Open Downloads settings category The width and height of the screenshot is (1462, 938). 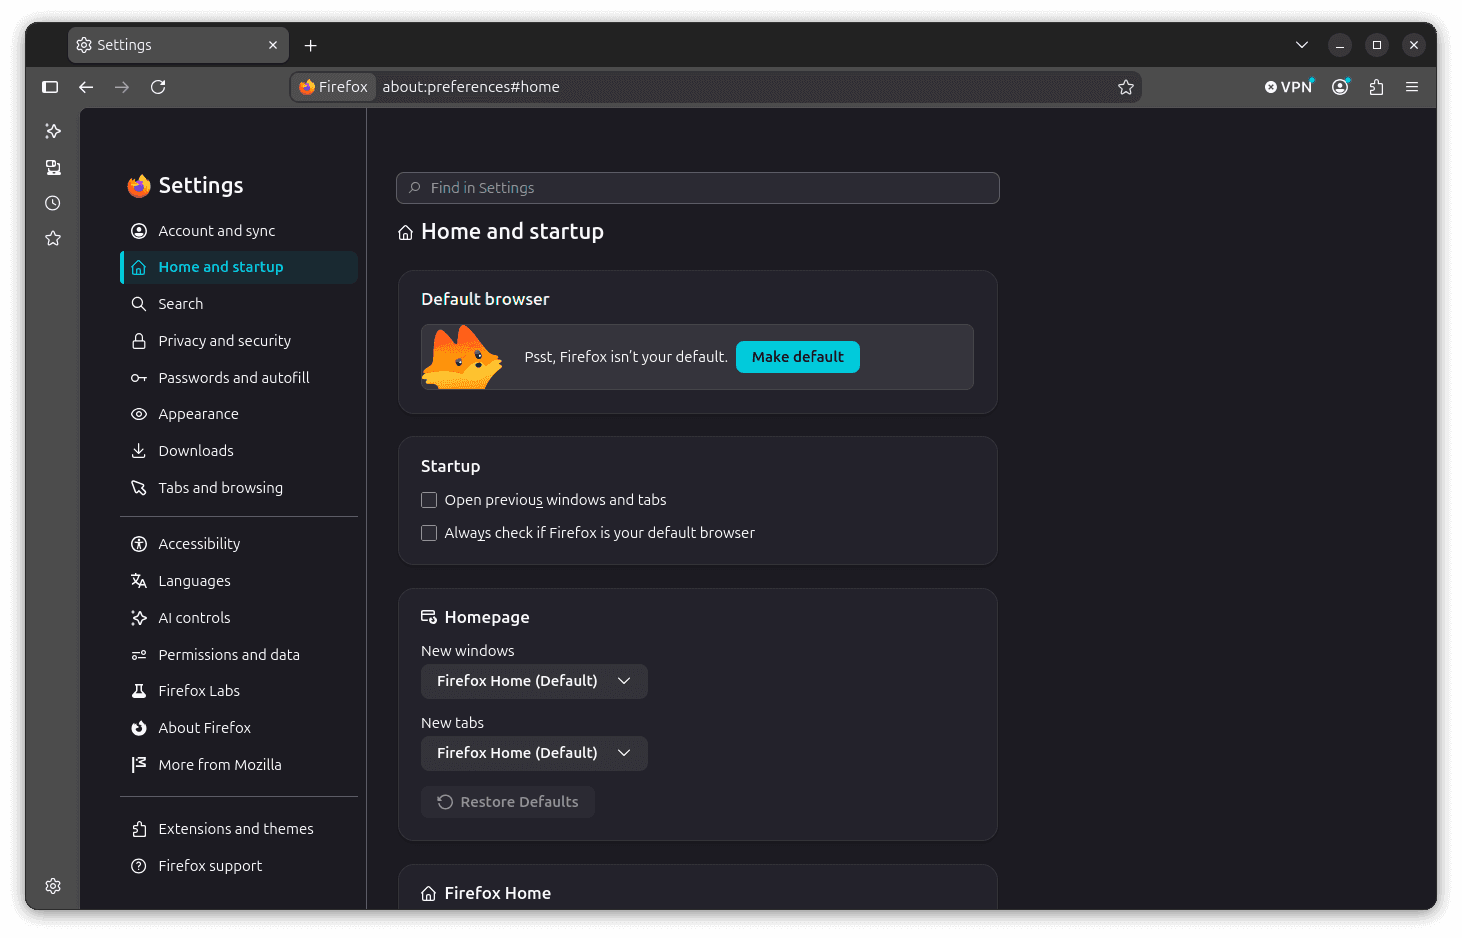[x=239, y=451]
